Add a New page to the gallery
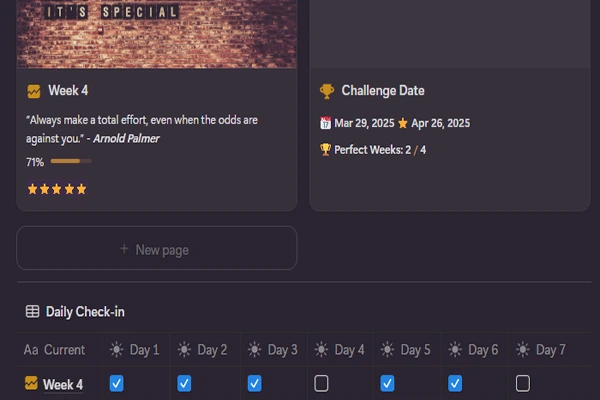This screenshot has width=600, height=400. [x=156, y=249]
